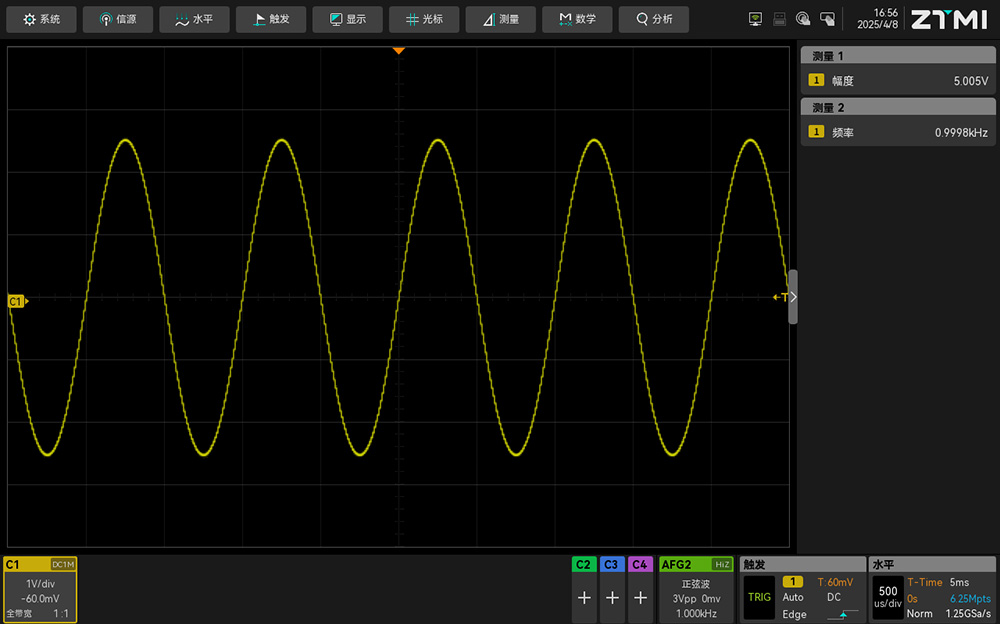
Task: Click the single-finger touch mode icon
Action: pyautogui.click(x=803, y=19)
